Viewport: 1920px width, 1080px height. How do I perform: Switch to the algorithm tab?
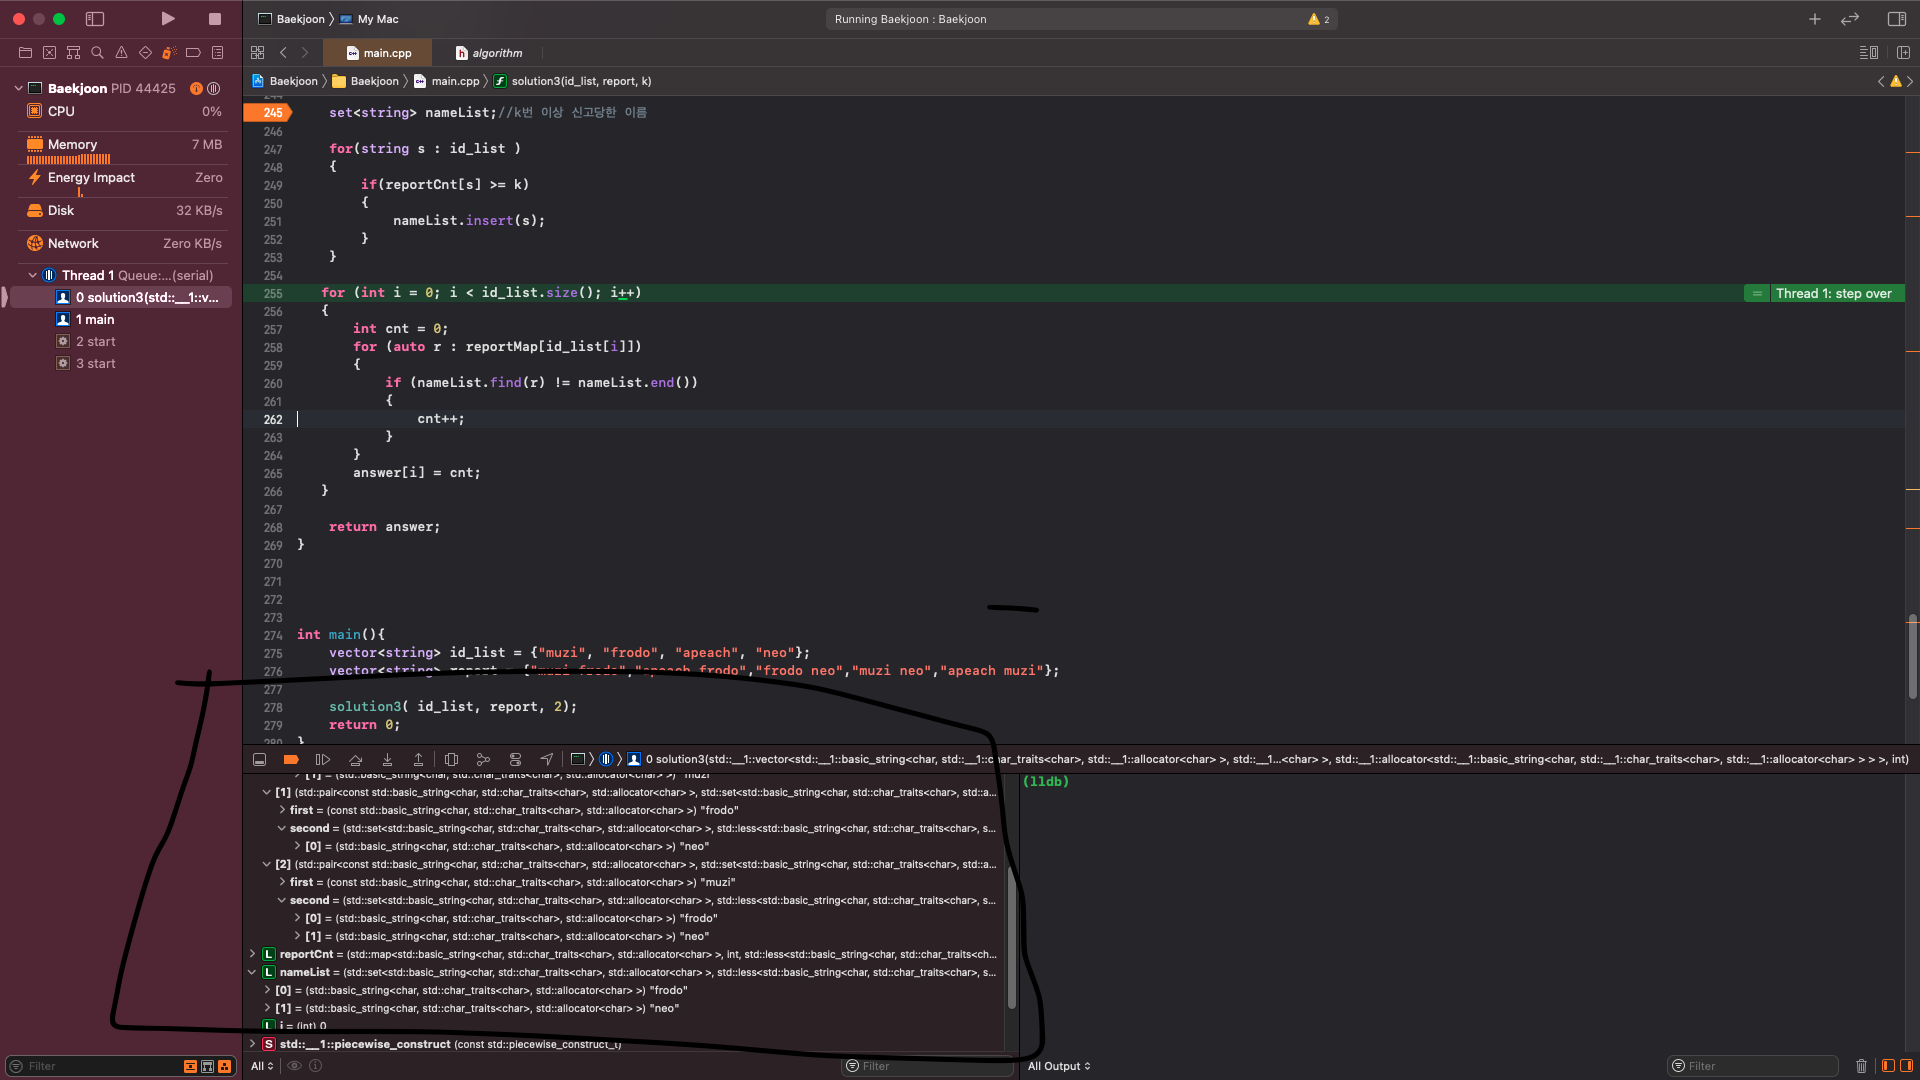pyautogui.click(x=489, y=53)
